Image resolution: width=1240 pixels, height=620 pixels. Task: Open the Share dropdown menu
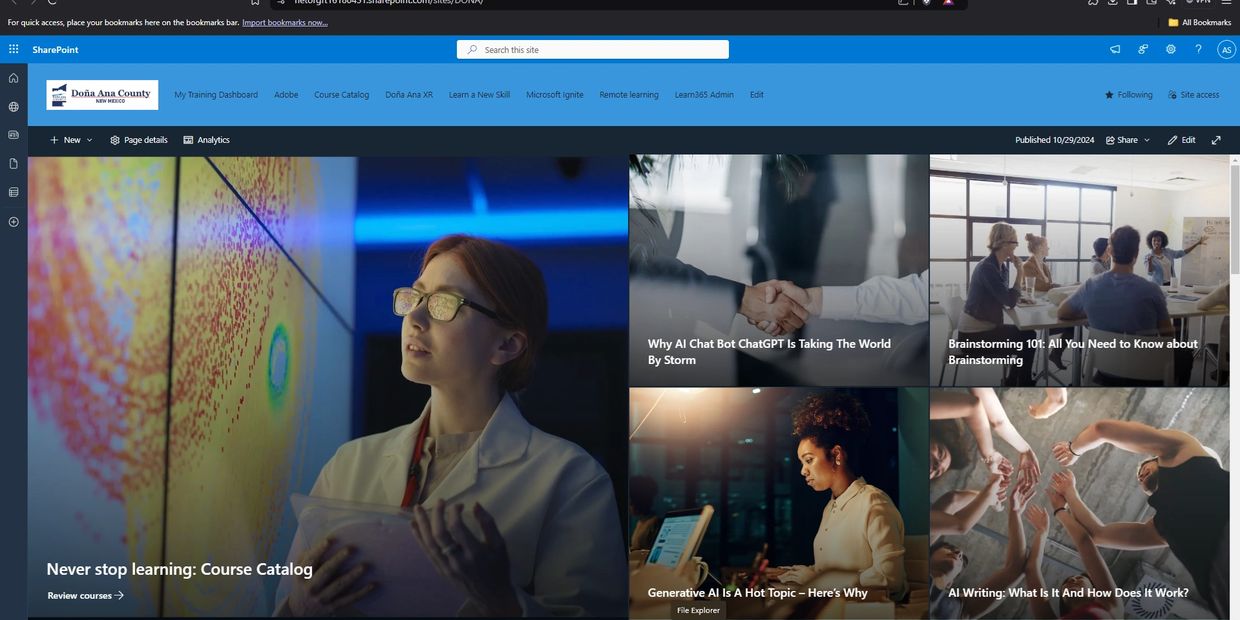tap(1128, 140)
